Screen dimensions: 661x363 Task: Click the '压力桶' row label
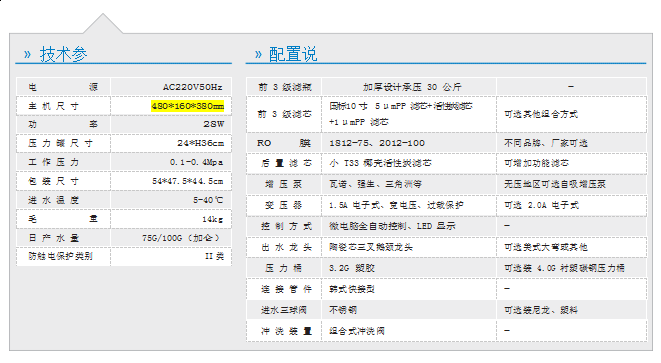pyautogui.click(x=283, y=268)
